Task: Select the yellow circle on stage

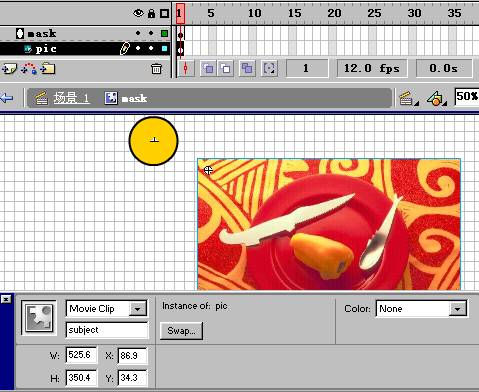Action: click(154, 141)
